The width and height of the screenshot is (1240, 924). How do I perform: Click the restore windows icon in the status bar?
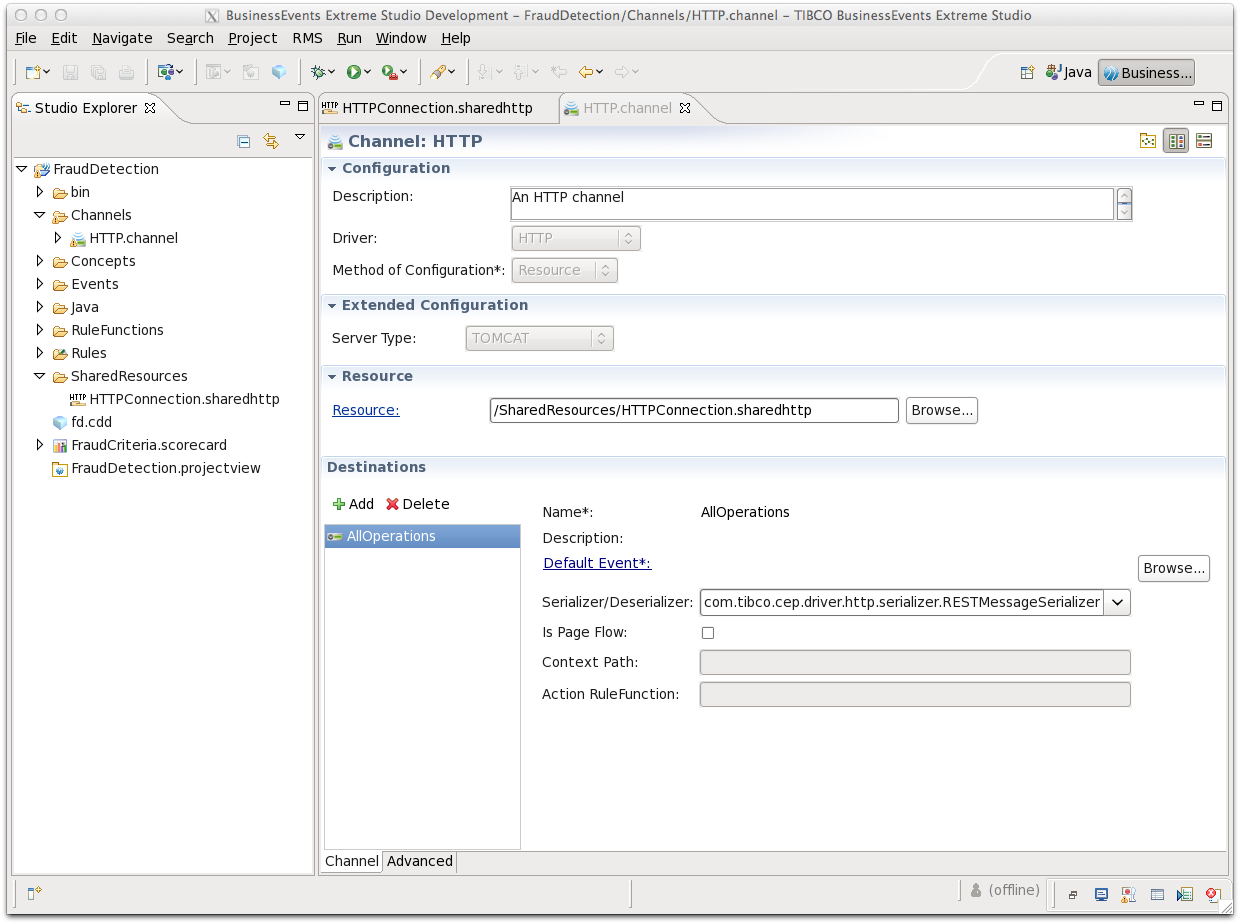1073,895
